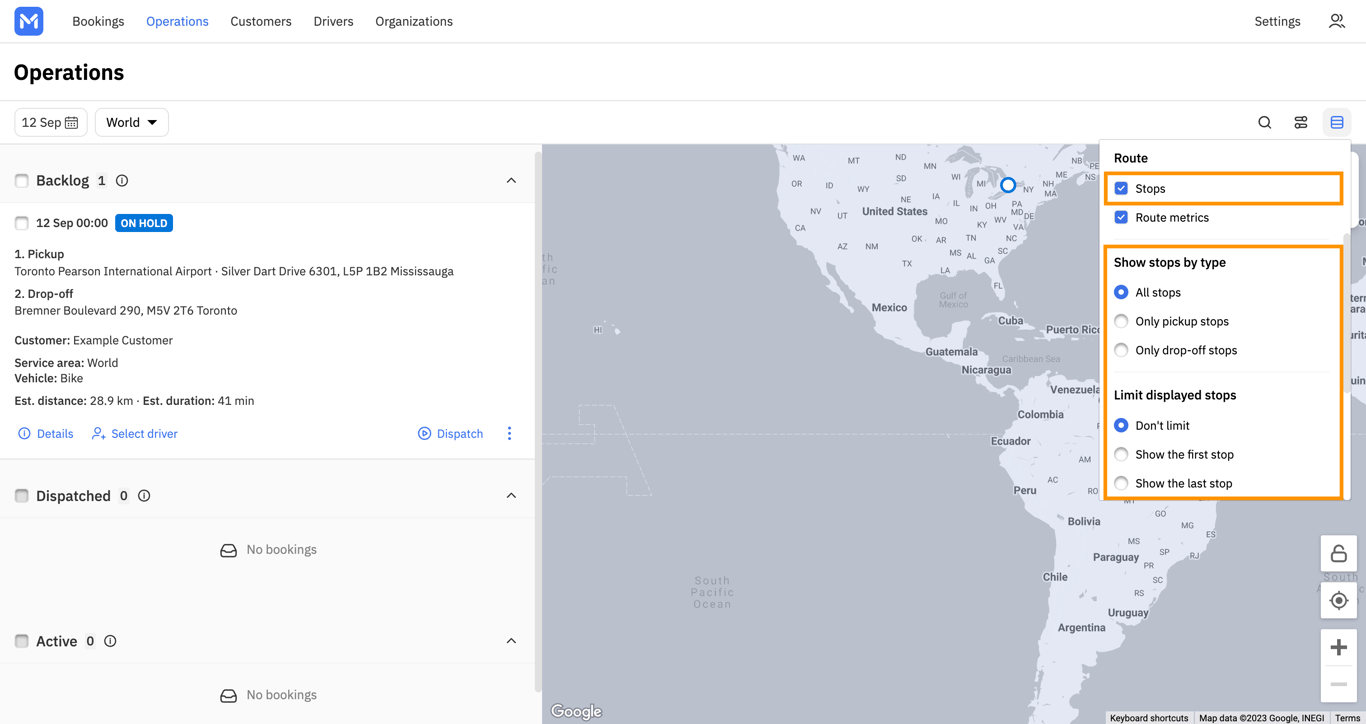Open the World service area dropdown

click(132, 122)
